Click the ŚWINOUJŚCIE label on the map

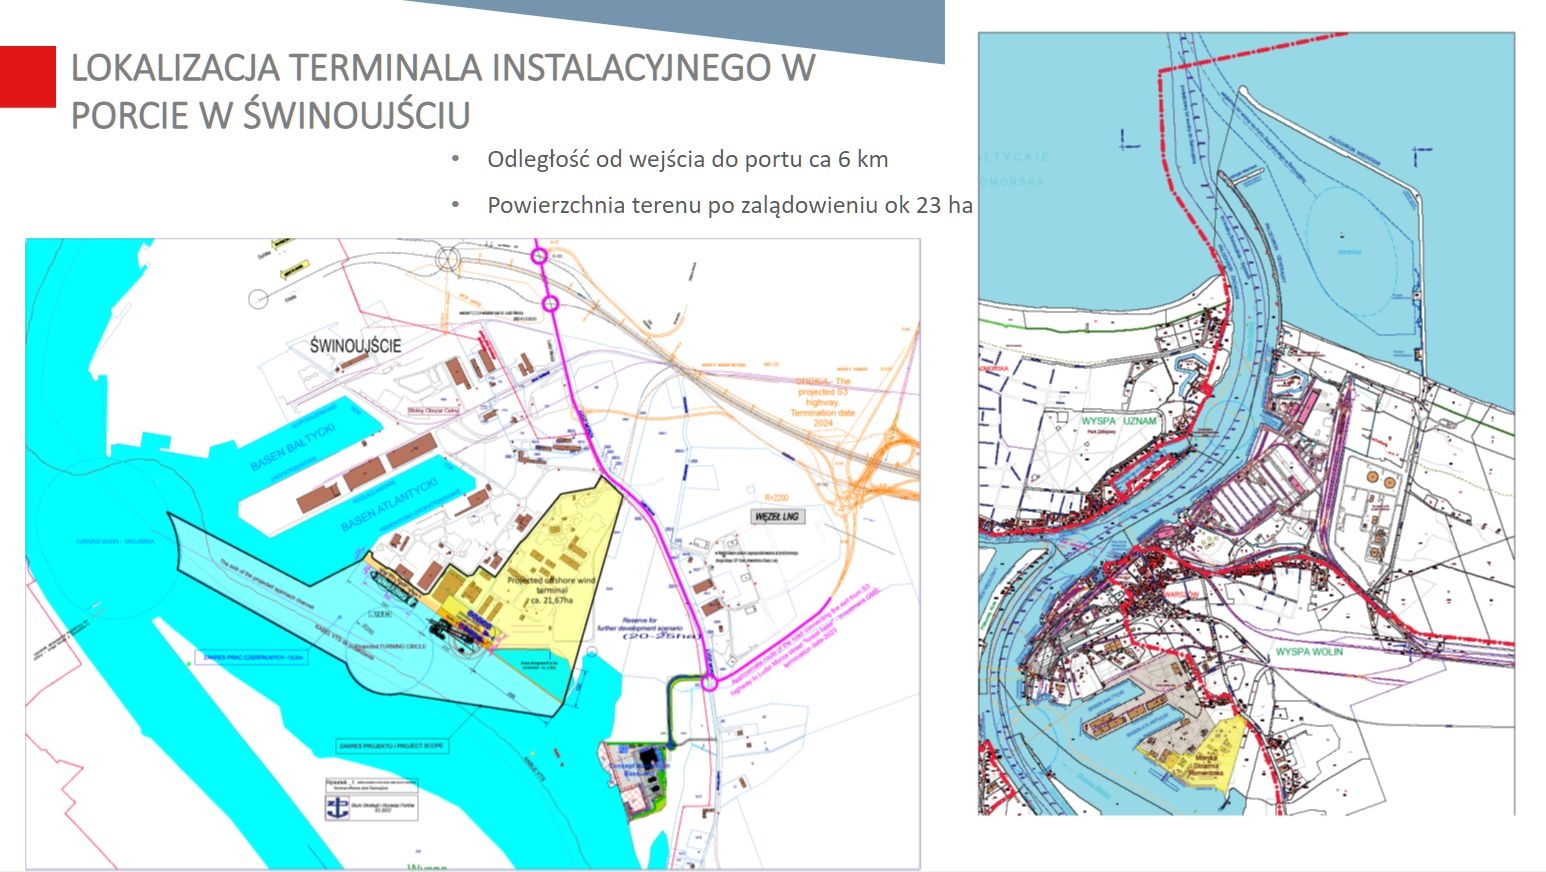point(355,345)
